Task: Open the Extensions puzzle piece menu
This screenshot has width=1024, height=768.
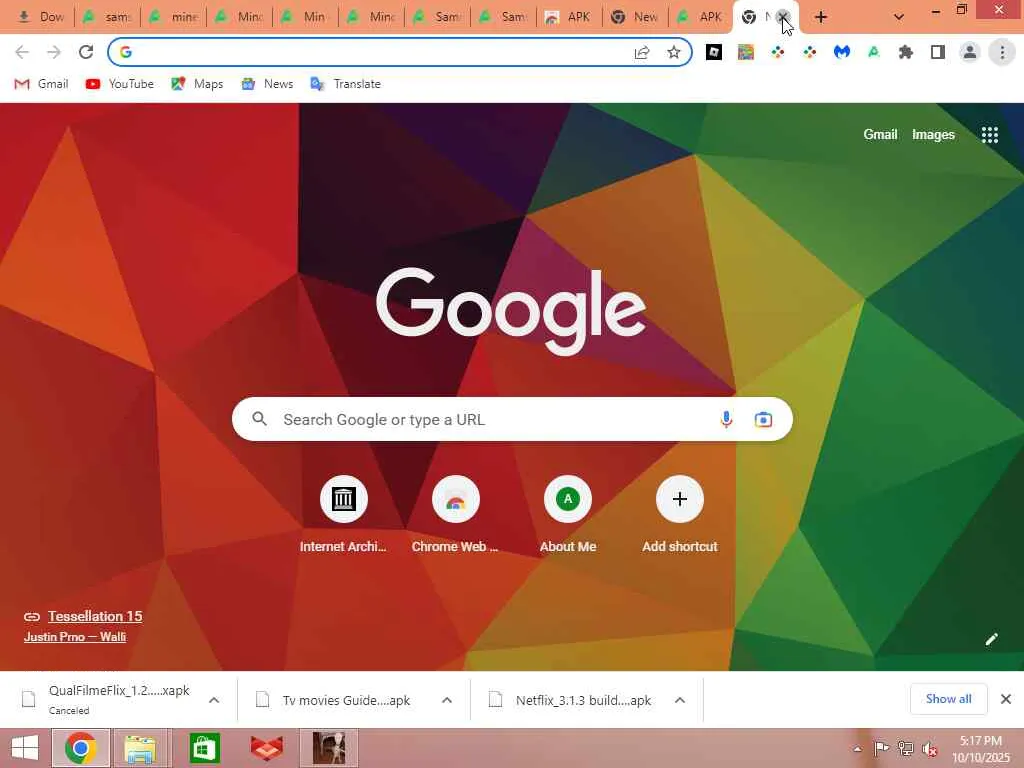Action: click(x=906, y=52)
